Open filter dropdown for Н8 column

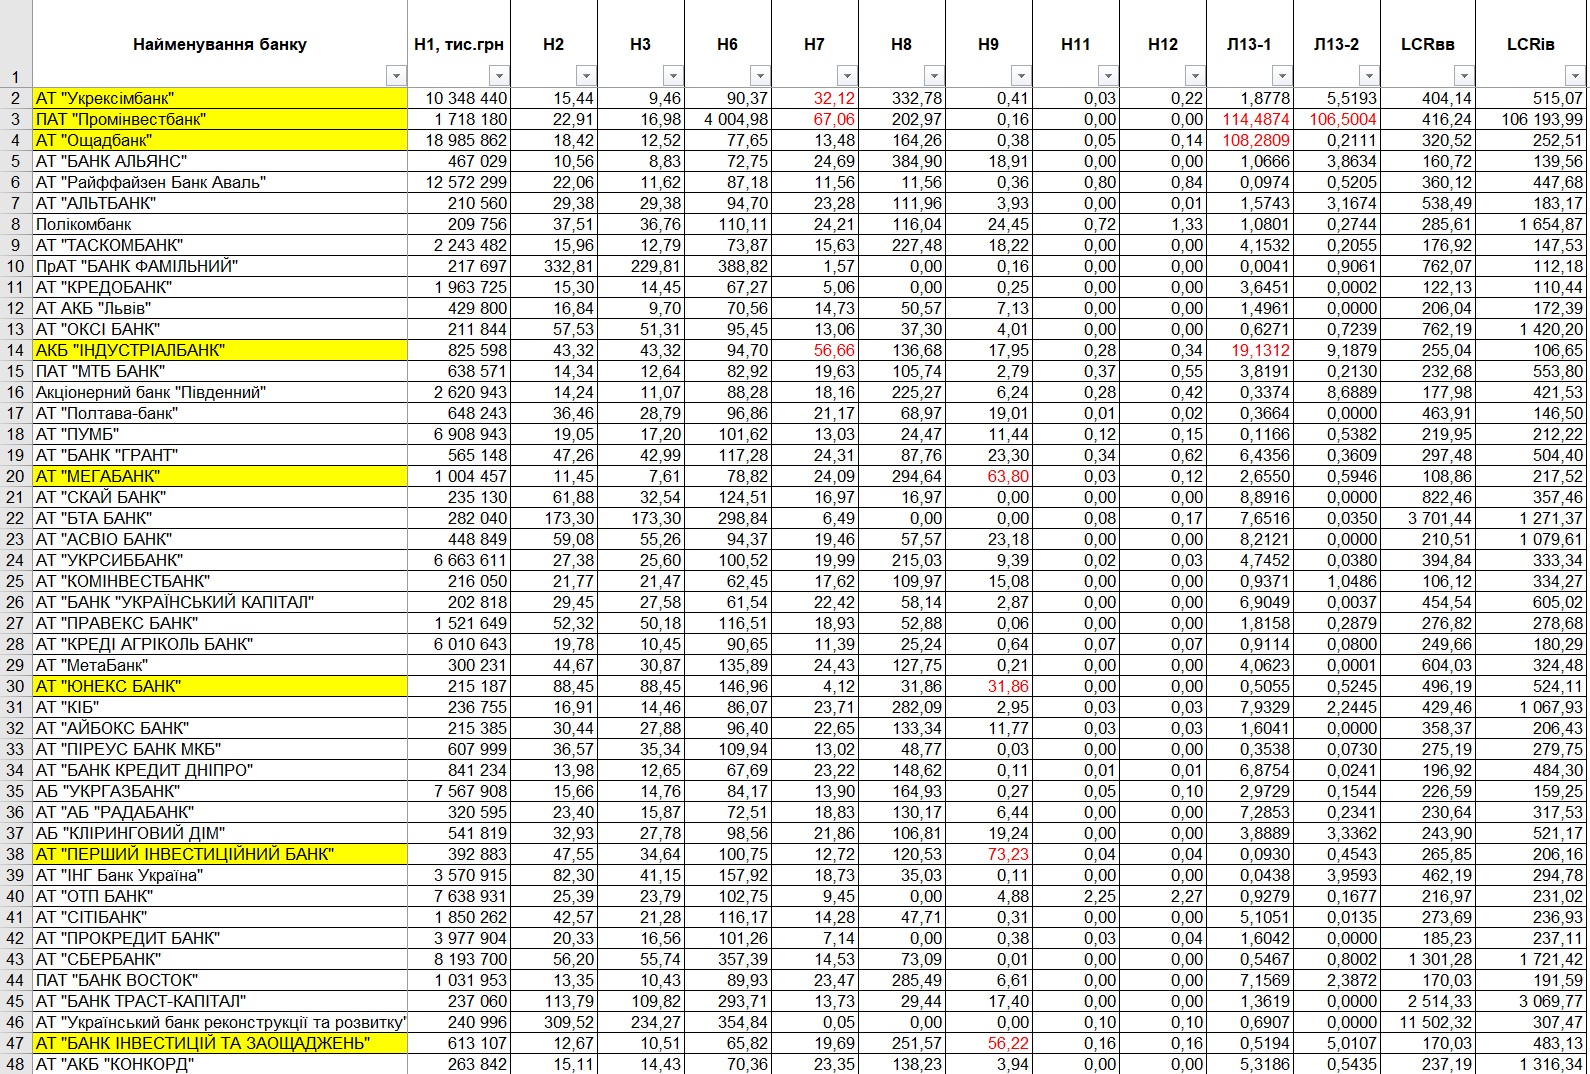pos(933,76)
